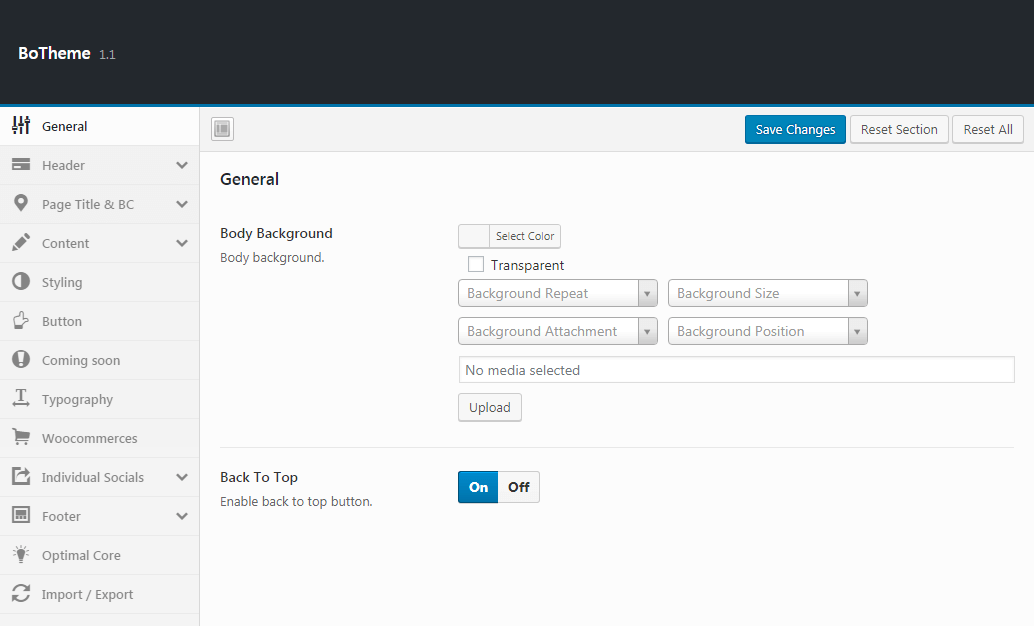Open the Body Background Select Color picker
The height and width of the screenshot is (626, 1034).
click(x=509, y=236)
